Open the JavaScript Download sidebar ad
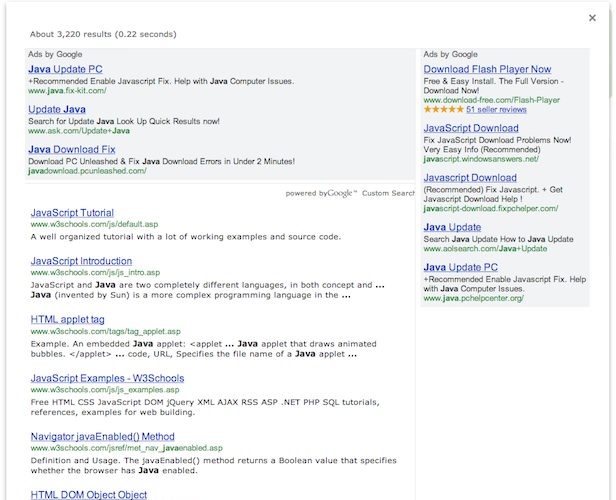 pyautogui.click(x=471, y=128)
